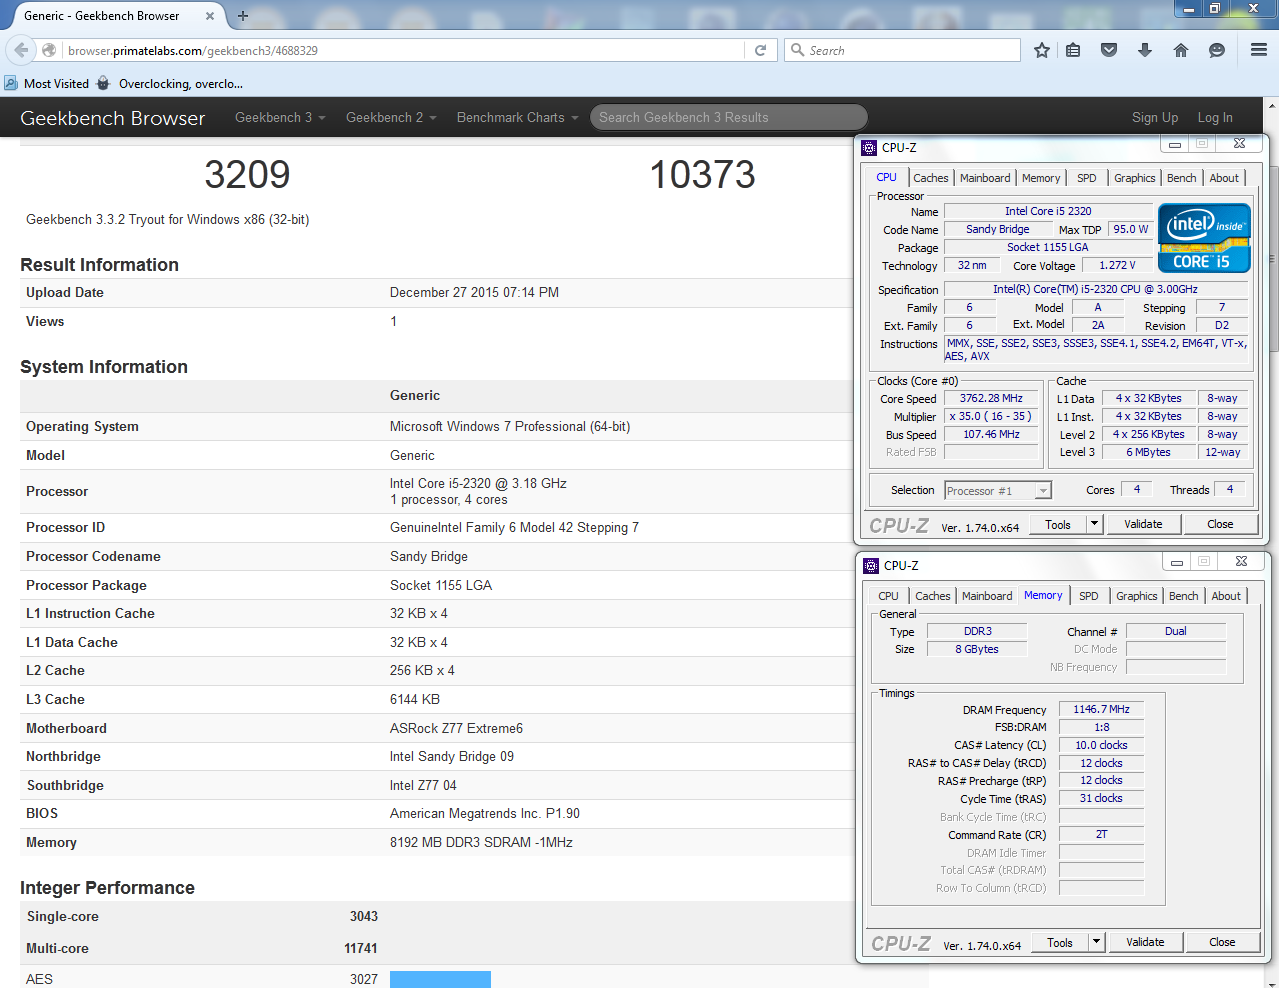Open the Overclocking bookmark
This screenshot has width=1279, height=988.
click(170, 84)
